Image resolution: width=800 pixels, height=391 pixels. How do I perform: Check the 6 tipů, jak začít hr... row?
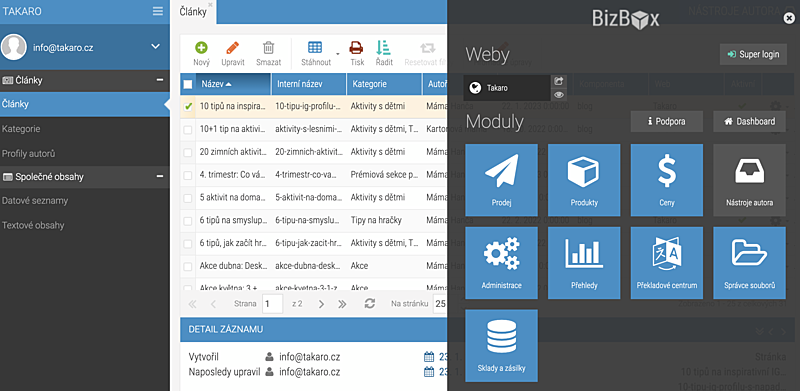click(x=188, y=243)
